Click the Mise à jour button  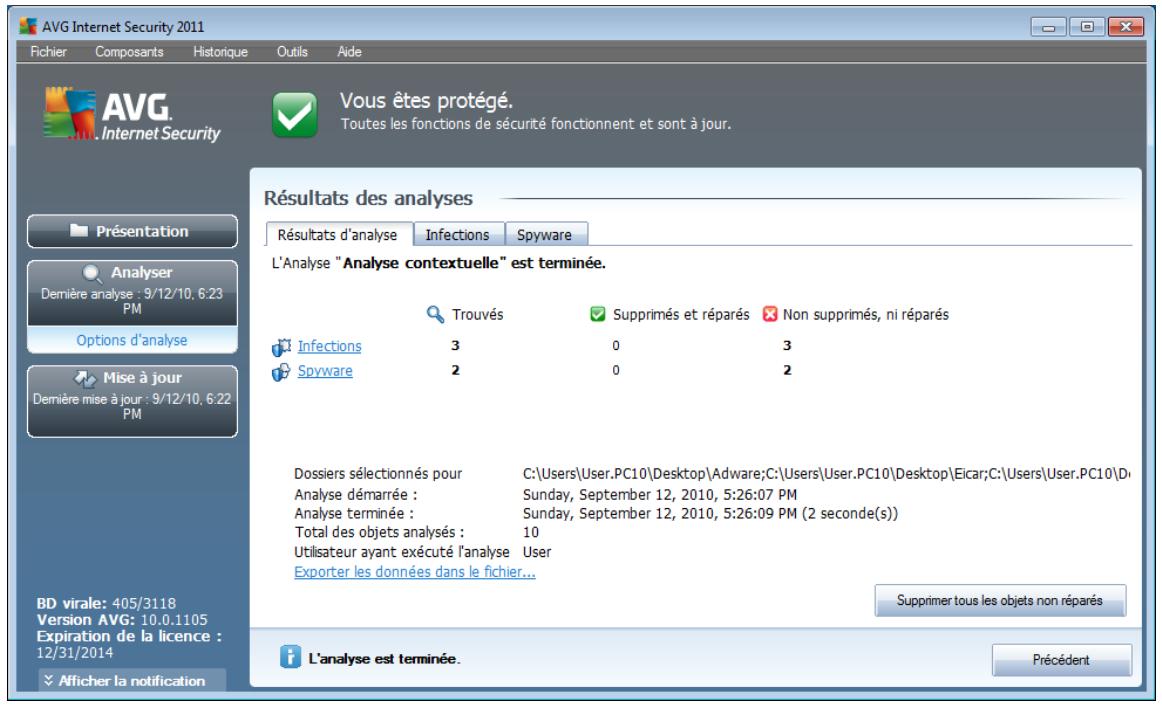(133, 401)
